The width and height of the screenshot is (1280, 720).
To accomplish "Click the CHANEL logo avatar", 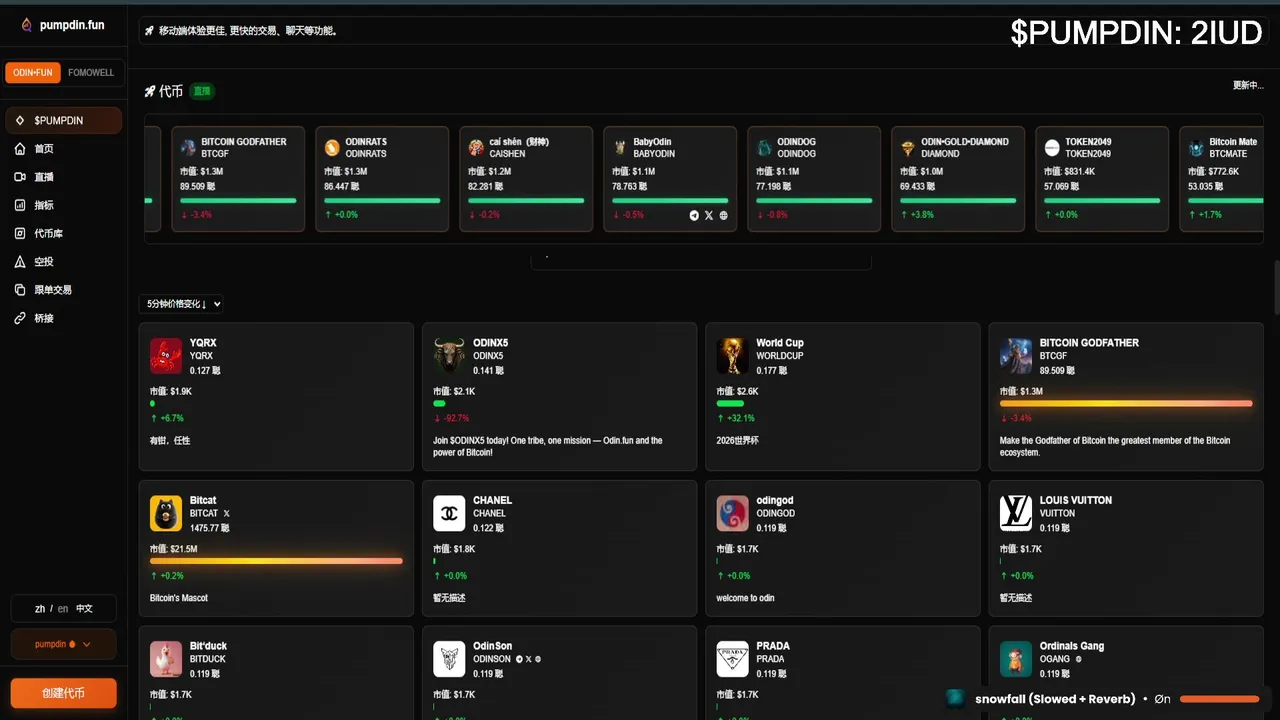I will (x=449, y=513).
